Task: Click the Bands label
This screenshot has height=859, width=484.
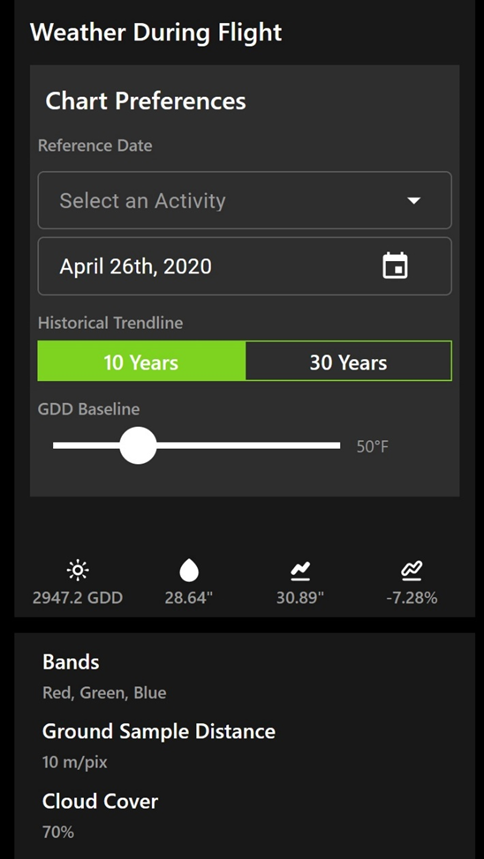Action: tap(71, 662)
